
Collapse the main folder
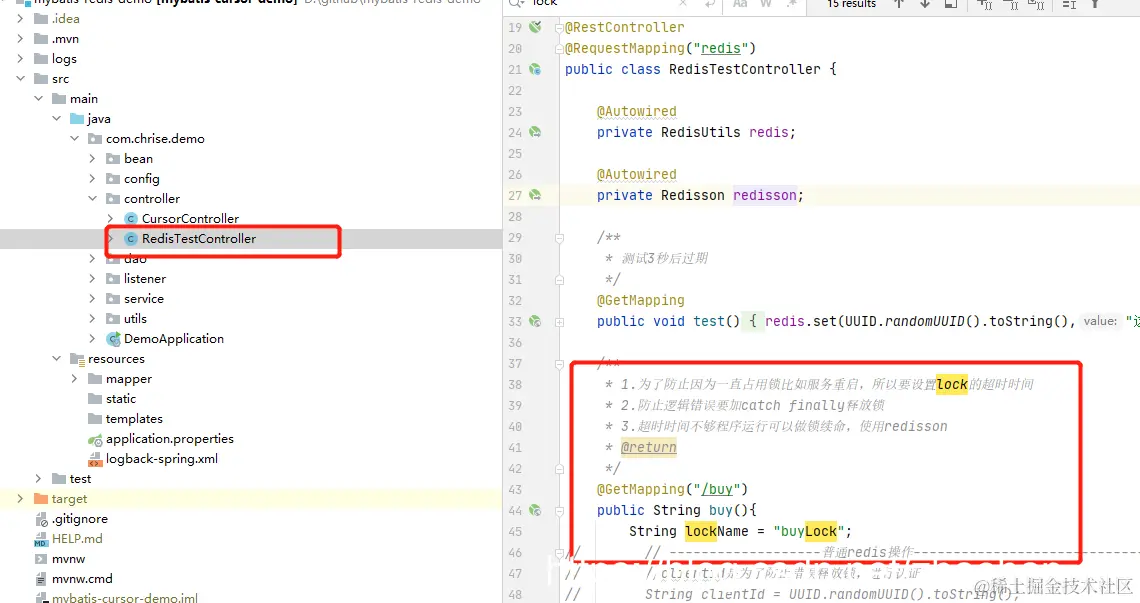(39, 98)
